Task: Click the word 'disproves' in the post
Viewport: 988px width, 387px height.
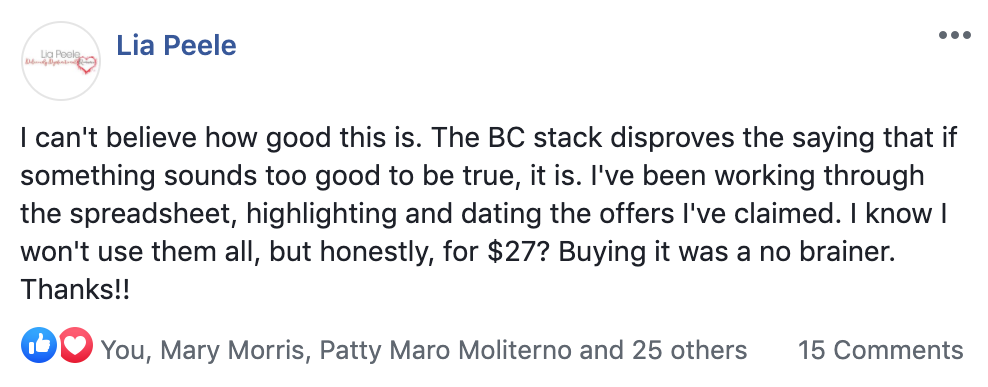Action: [665, 138]
